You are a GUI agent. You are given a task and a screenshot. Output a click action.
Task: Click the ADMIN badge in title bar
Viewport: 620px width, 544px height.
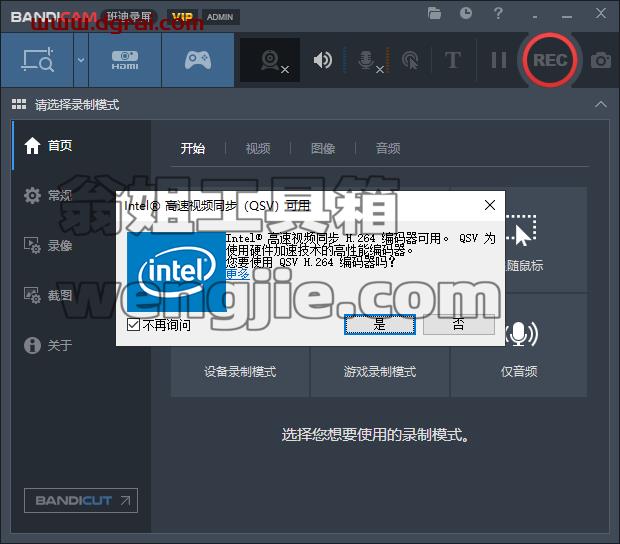point(220,17)
